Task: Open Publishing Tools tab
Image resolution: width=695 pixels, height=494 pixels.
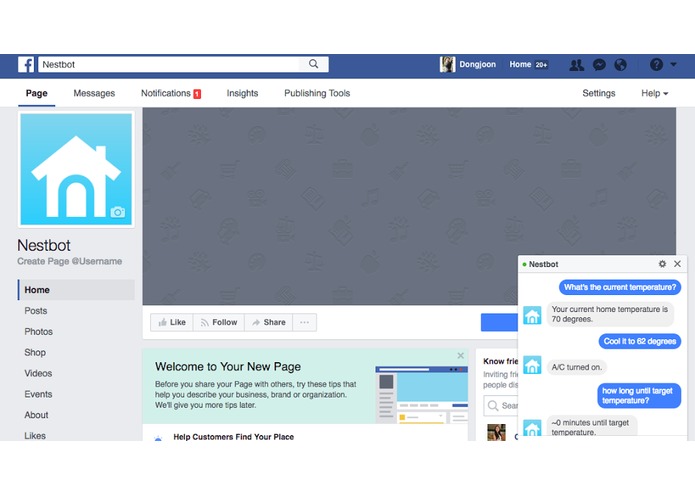Action: tap(317, 93)
